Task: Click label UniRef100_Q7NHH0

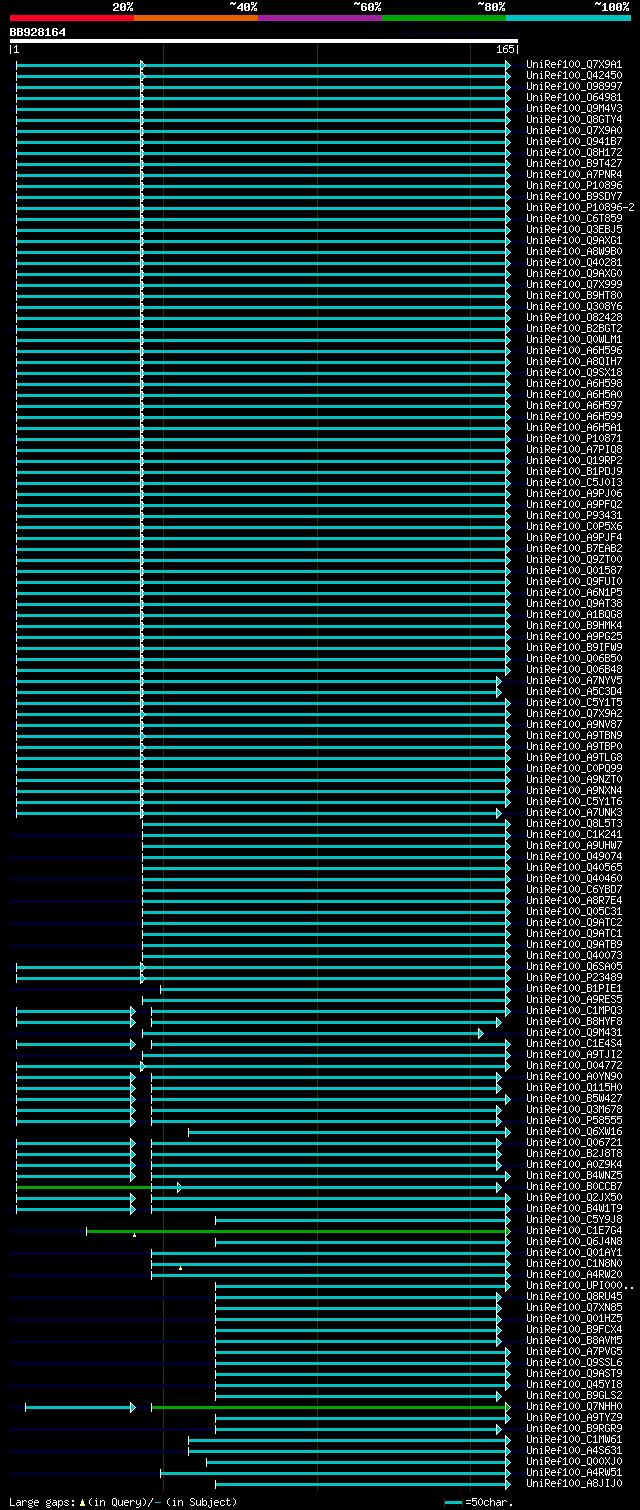Action: pos(574,1407)
